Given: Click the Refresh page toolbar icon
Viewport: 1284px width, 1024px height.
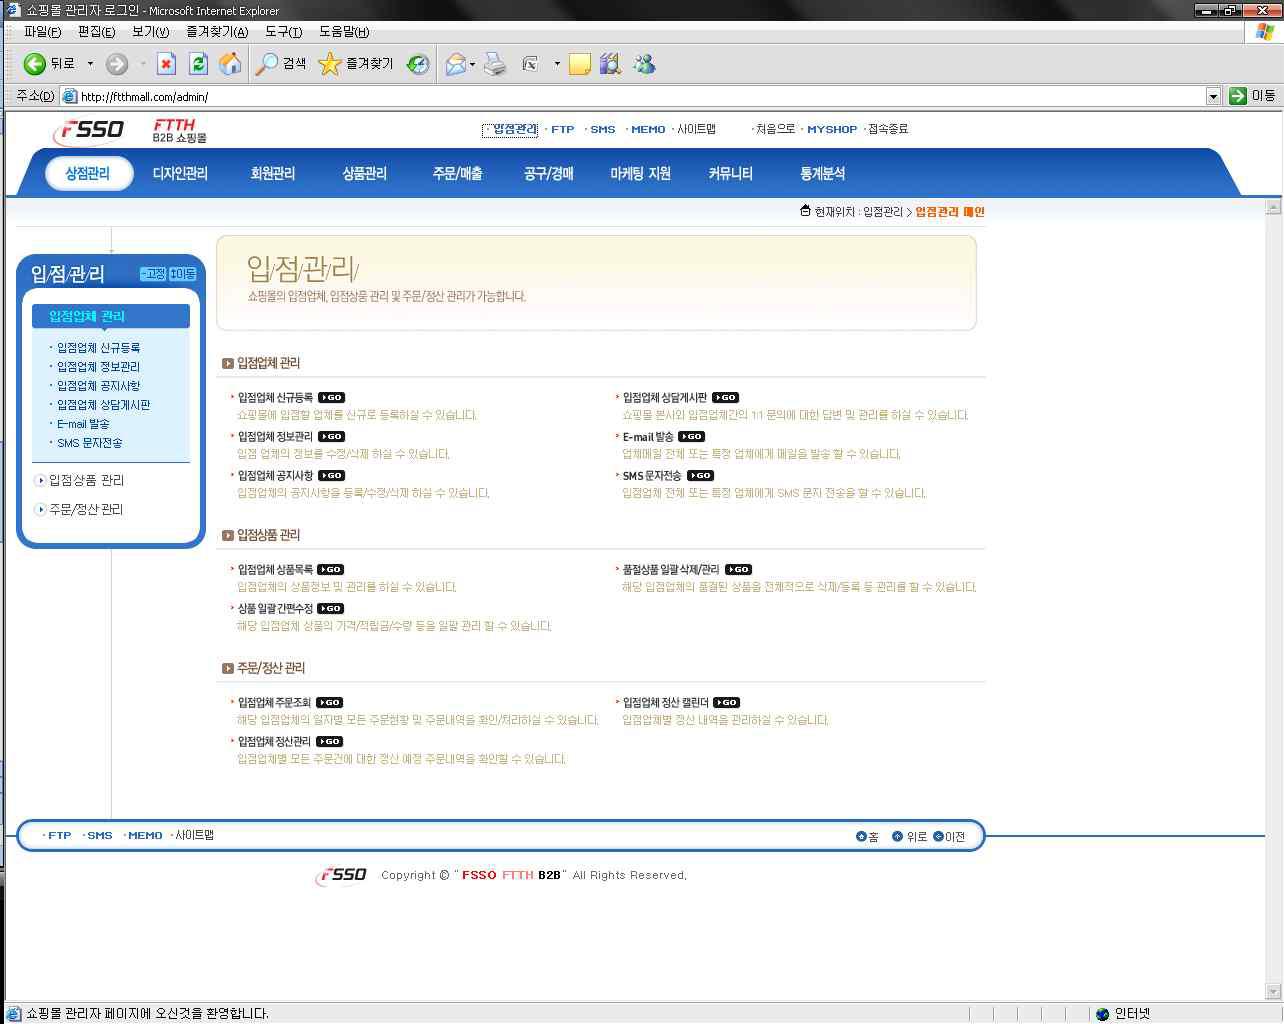Looking at the screenshot, I should (198, 64).
